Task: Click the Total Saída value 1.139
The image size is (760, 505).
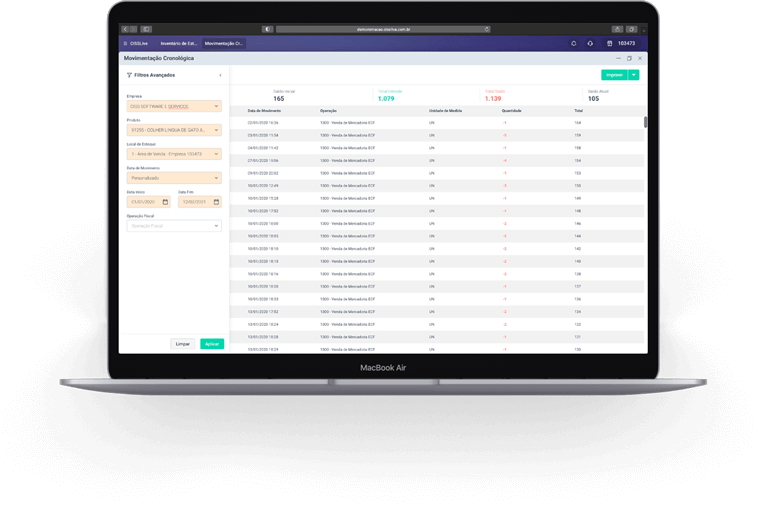Action: coord(493,99)
